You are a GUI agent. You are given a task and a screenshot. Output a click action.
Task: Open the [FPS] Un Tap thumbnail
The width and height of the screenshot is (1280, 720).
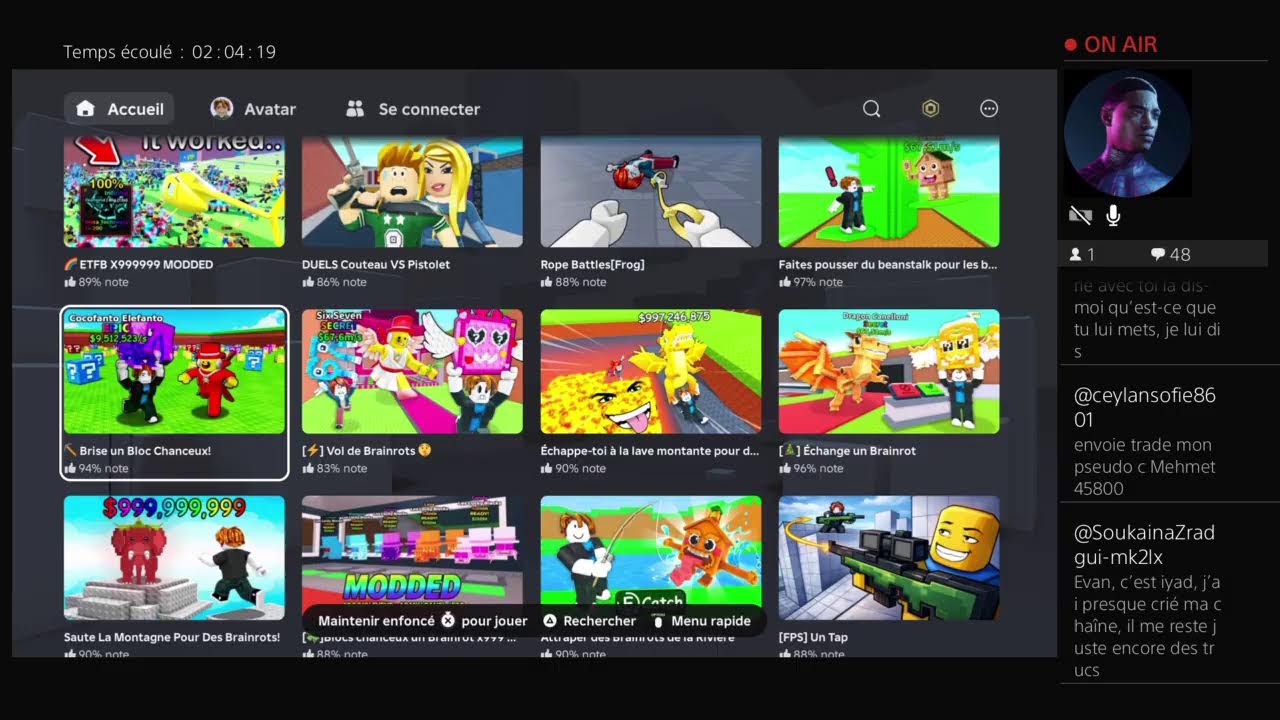click(x=889, y=558)
